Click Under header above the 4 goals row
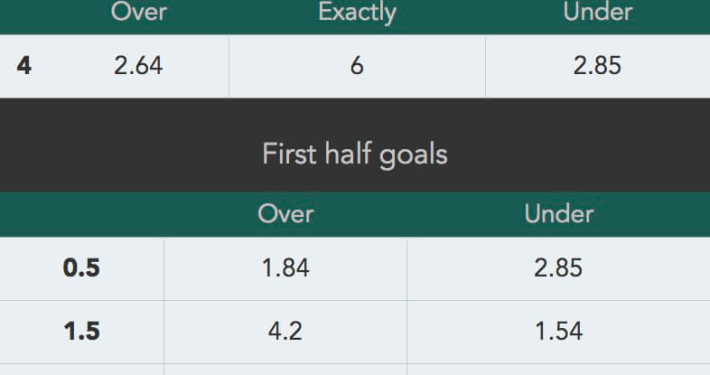Viewport: 710px width, 375px height. coord(598,12)
